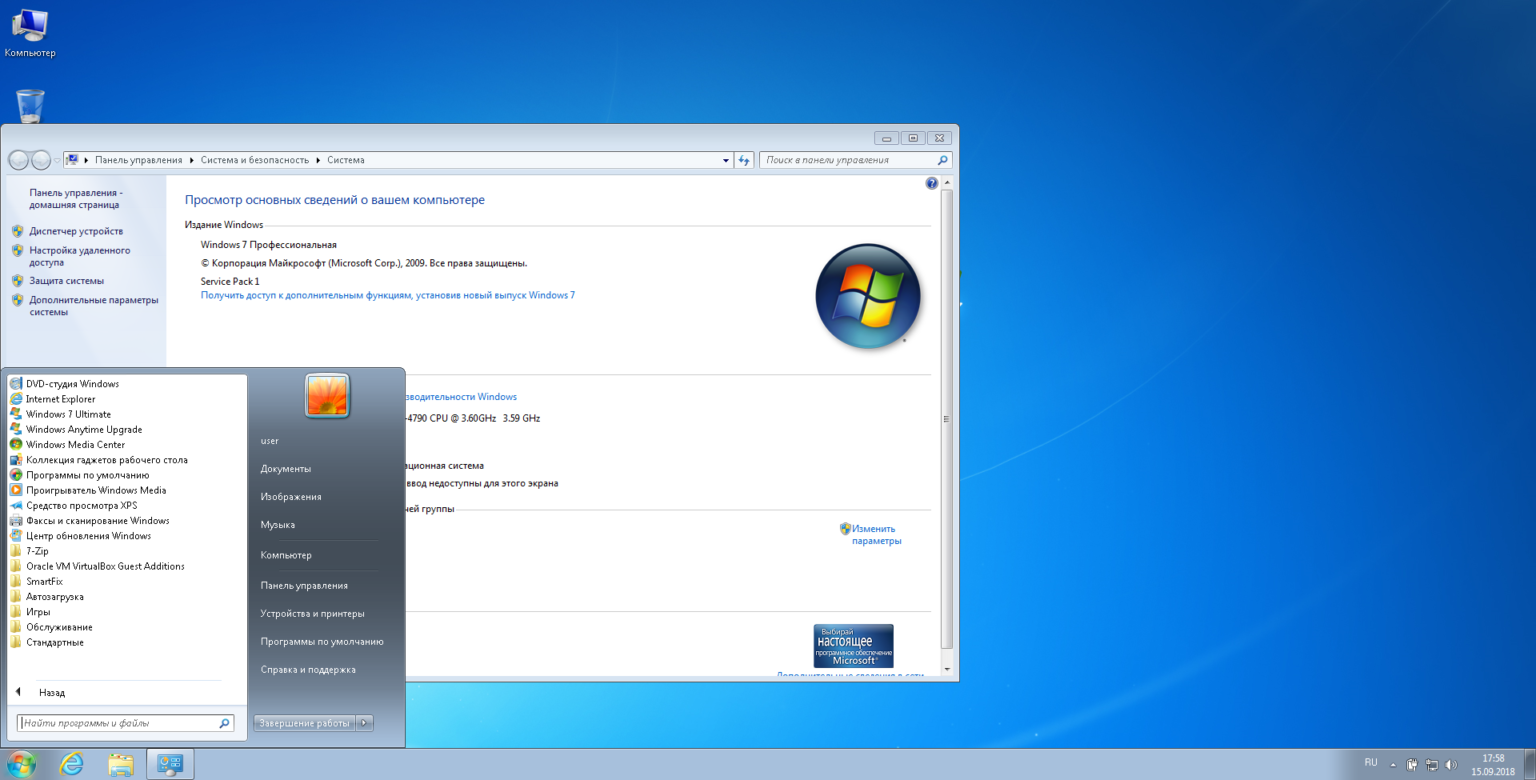This screenshot has width=1536, height=780.
Task: Click the Control Panel button on the taskbar
Action: click(170, 765)
